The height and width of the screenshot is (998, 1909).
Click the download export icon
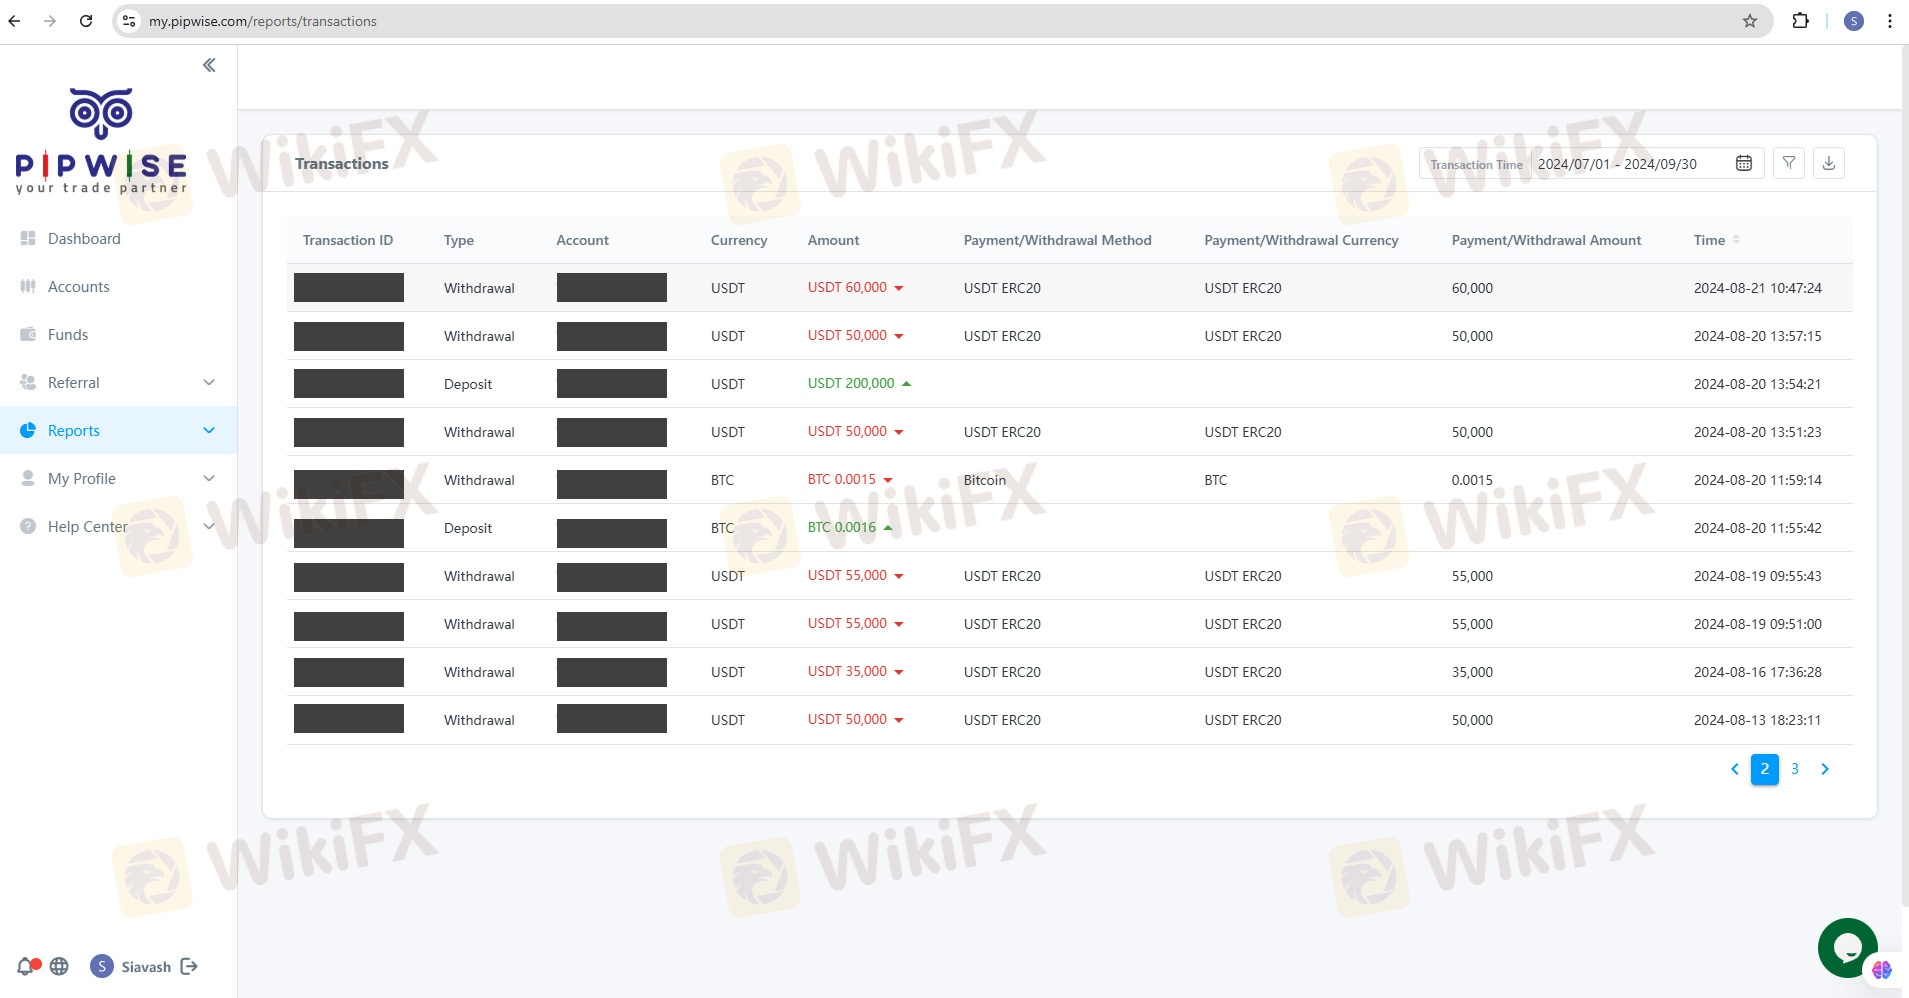pyautogui.click(x=1829, y=163)
